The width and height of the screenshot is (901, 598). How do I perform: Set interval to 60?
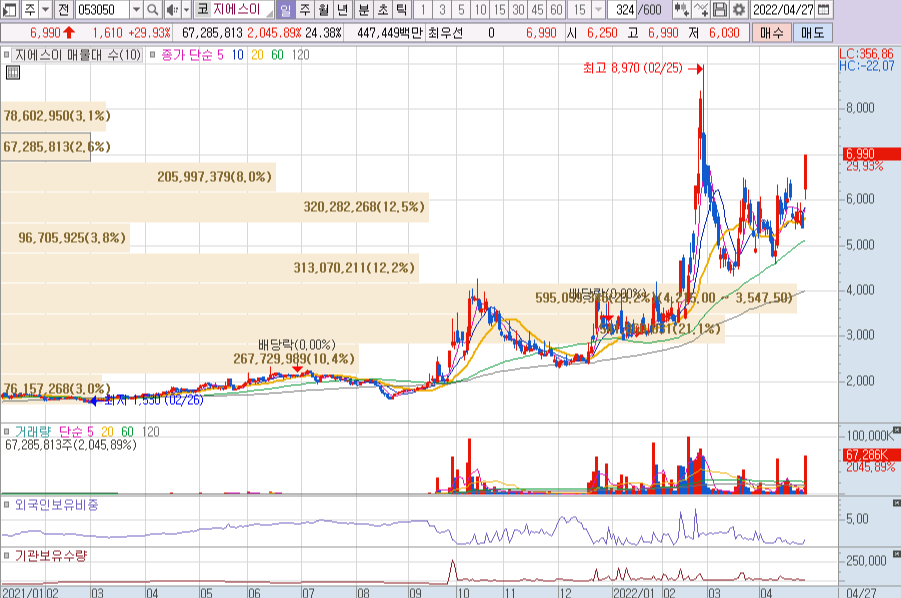556,9
